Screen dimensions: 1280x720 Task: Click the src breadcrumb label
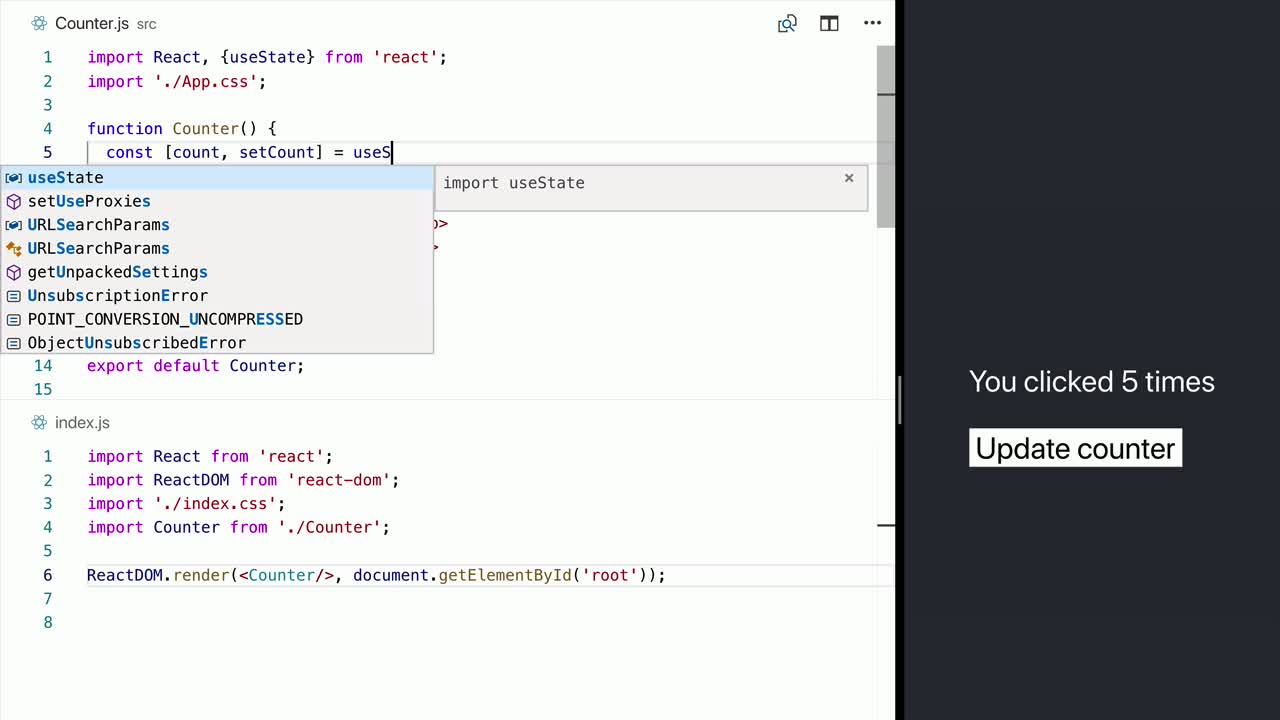(x=146, y=24)
